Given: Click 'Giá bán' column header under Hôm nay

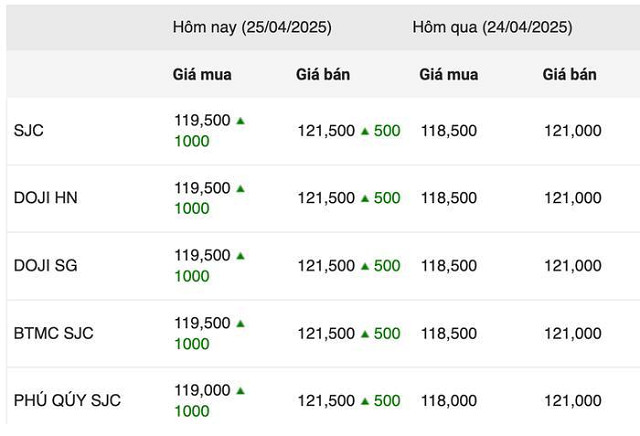Looking at the screenshot, I should tap(323, 74).
